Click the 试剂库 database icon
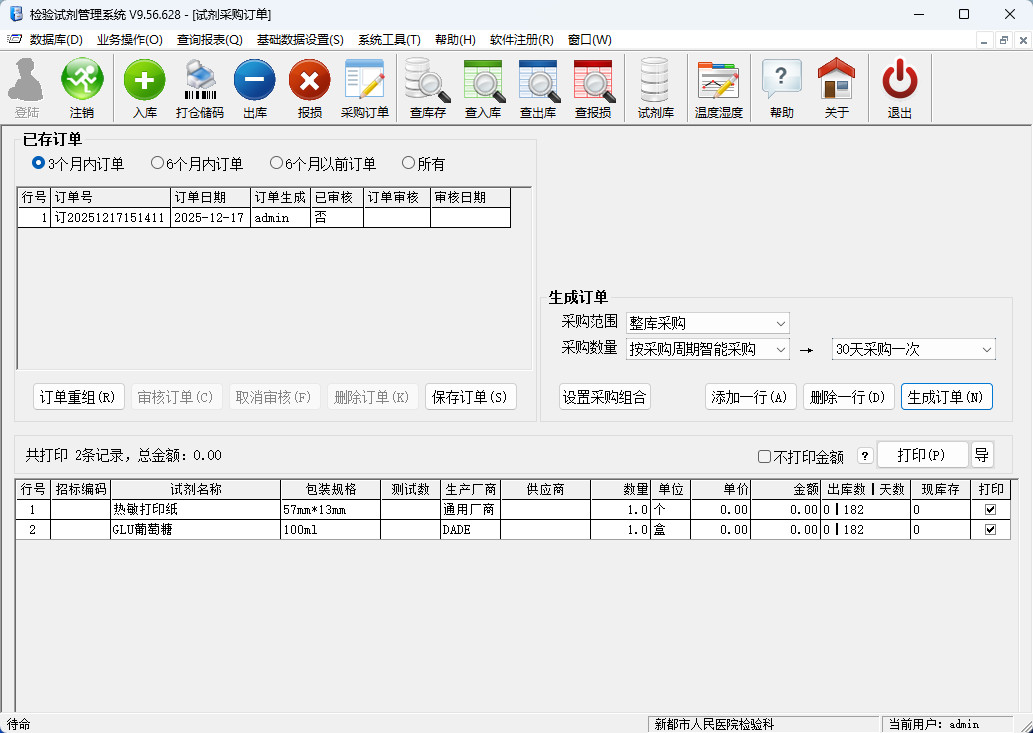 (x=655, y=80)
